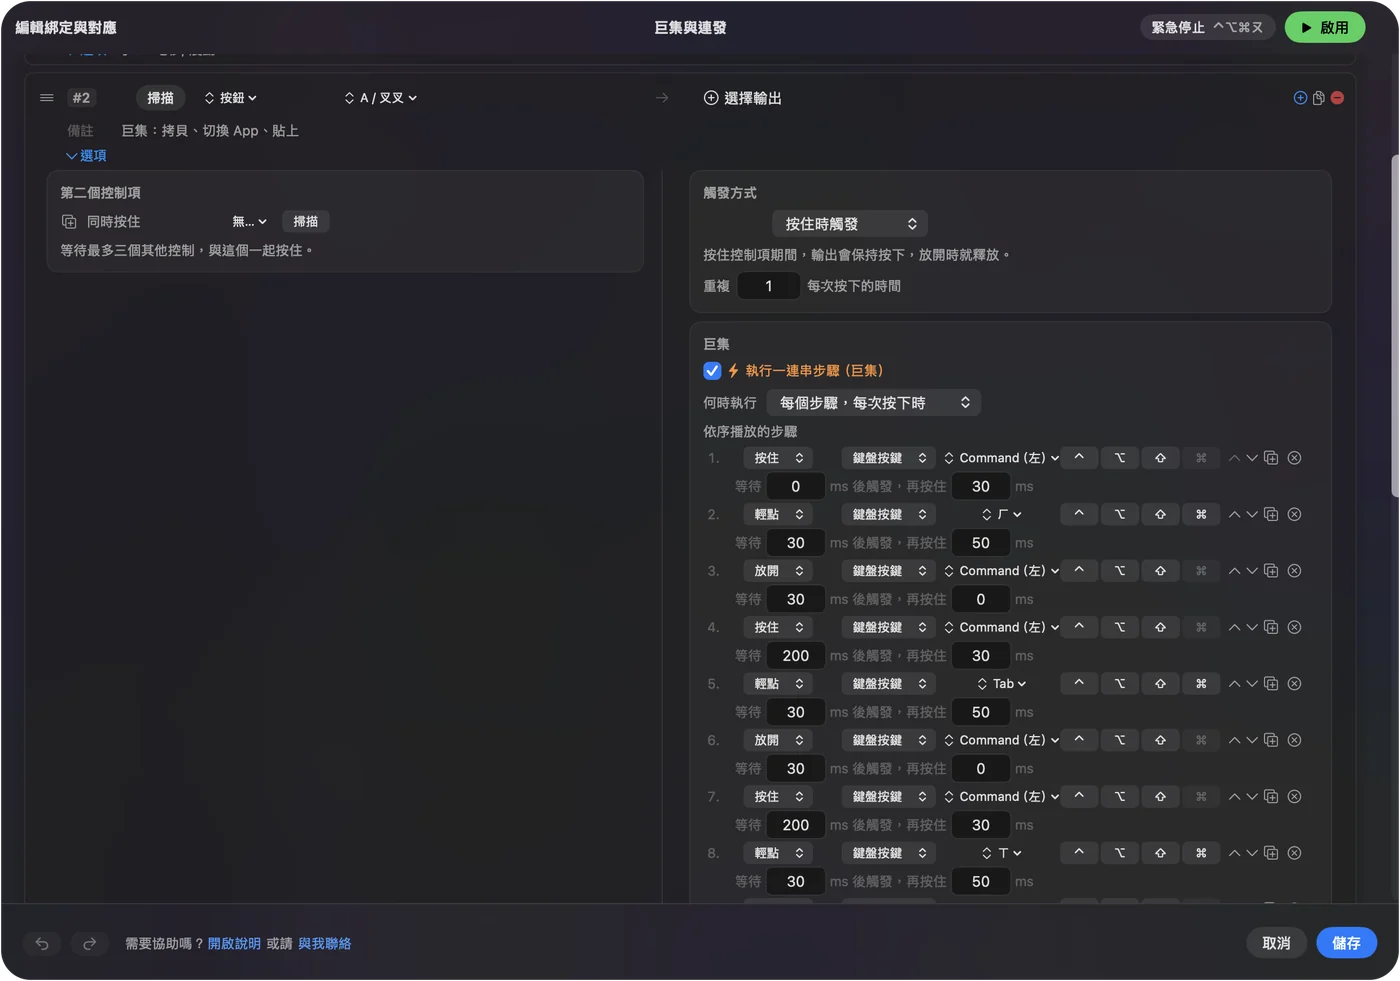Move macro step 8 down
Screen dimensions: 1400x981
pos(1252,853)
